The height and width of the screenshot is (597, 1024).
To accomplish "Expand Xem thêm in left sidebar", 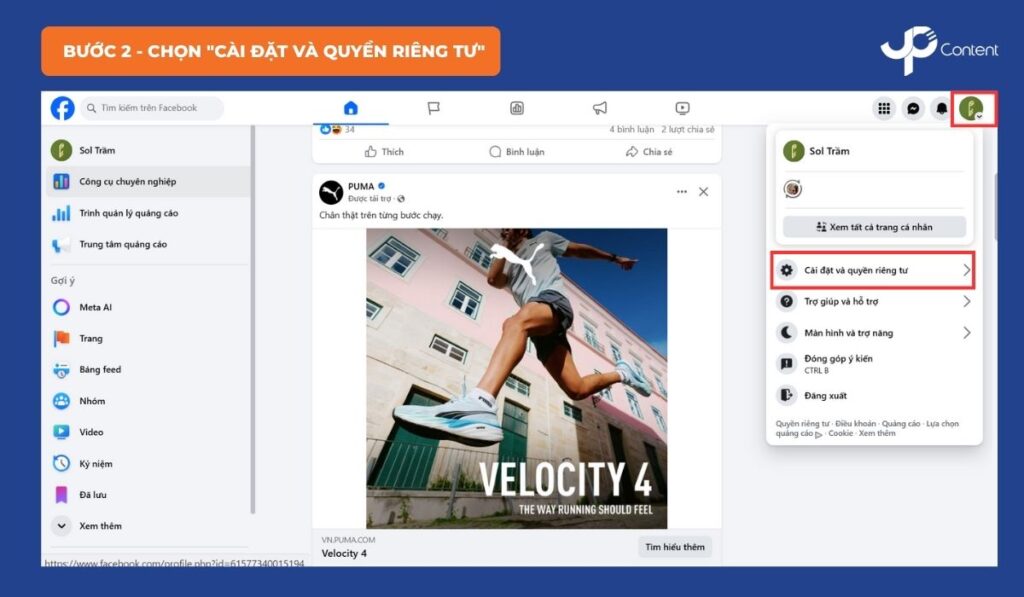I will click(x=99, y=526).
